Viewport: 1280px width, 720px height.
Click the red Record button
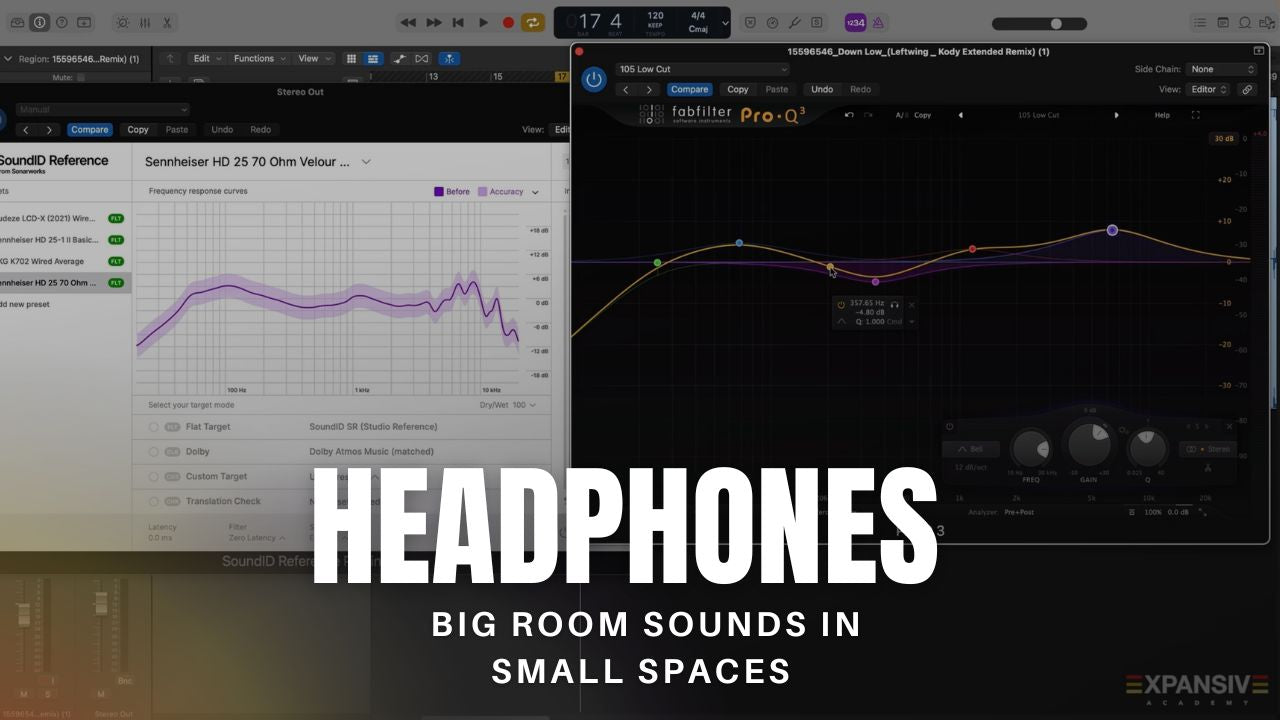click(x=508, y=22)
